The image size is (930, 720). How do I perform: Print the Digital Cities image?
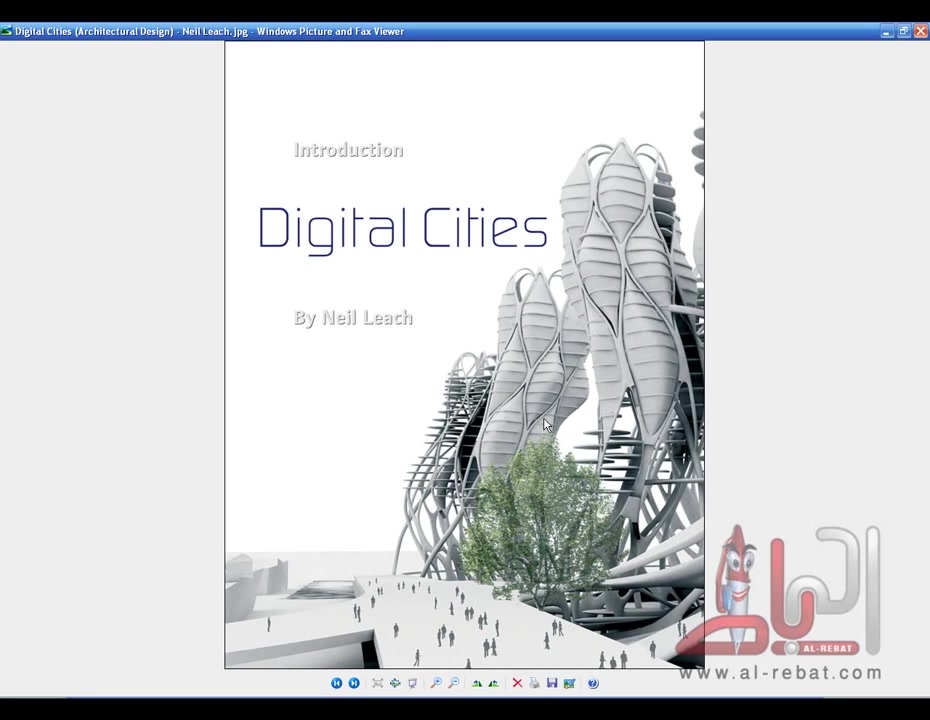click(x=534, y=683)
